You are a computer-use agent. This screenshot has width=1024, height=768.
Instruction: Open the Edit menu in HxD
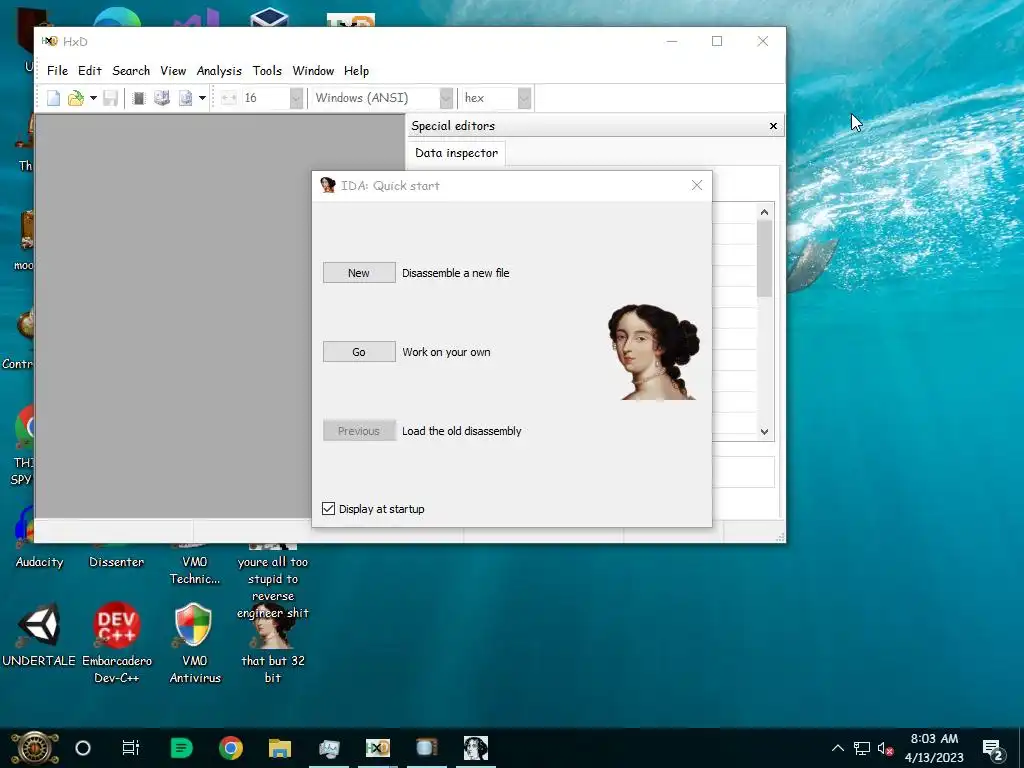click(89, 71)
